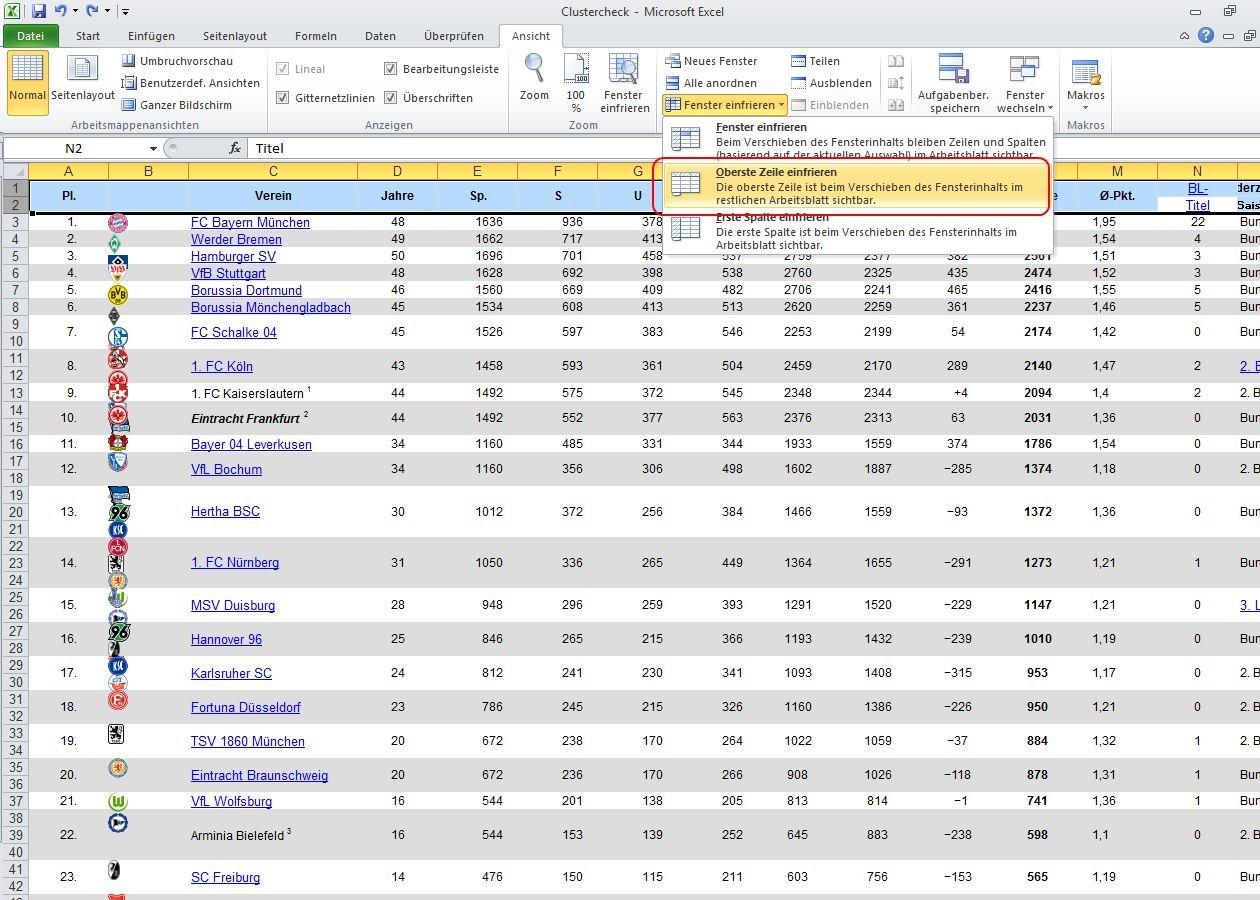Screen dimensions: 1260x900
Task: Open the SC Freiburg link
Action: tap(225, 877)
